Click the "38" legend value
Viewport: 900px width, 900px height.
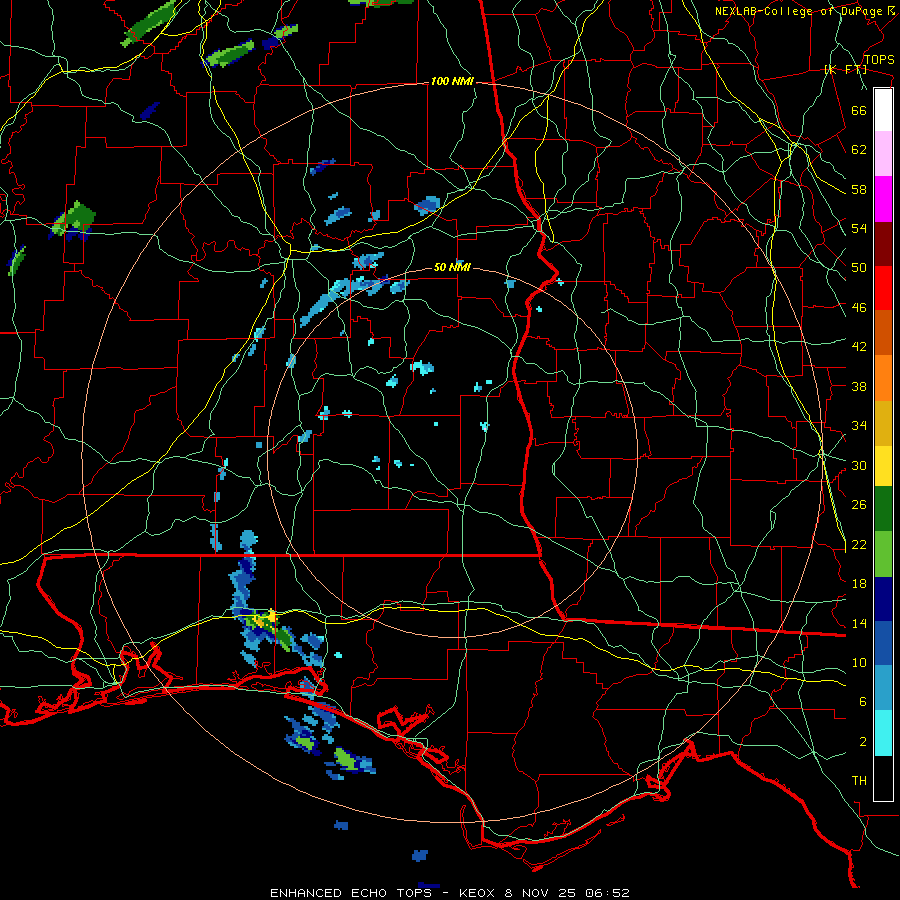click(859, 386)
